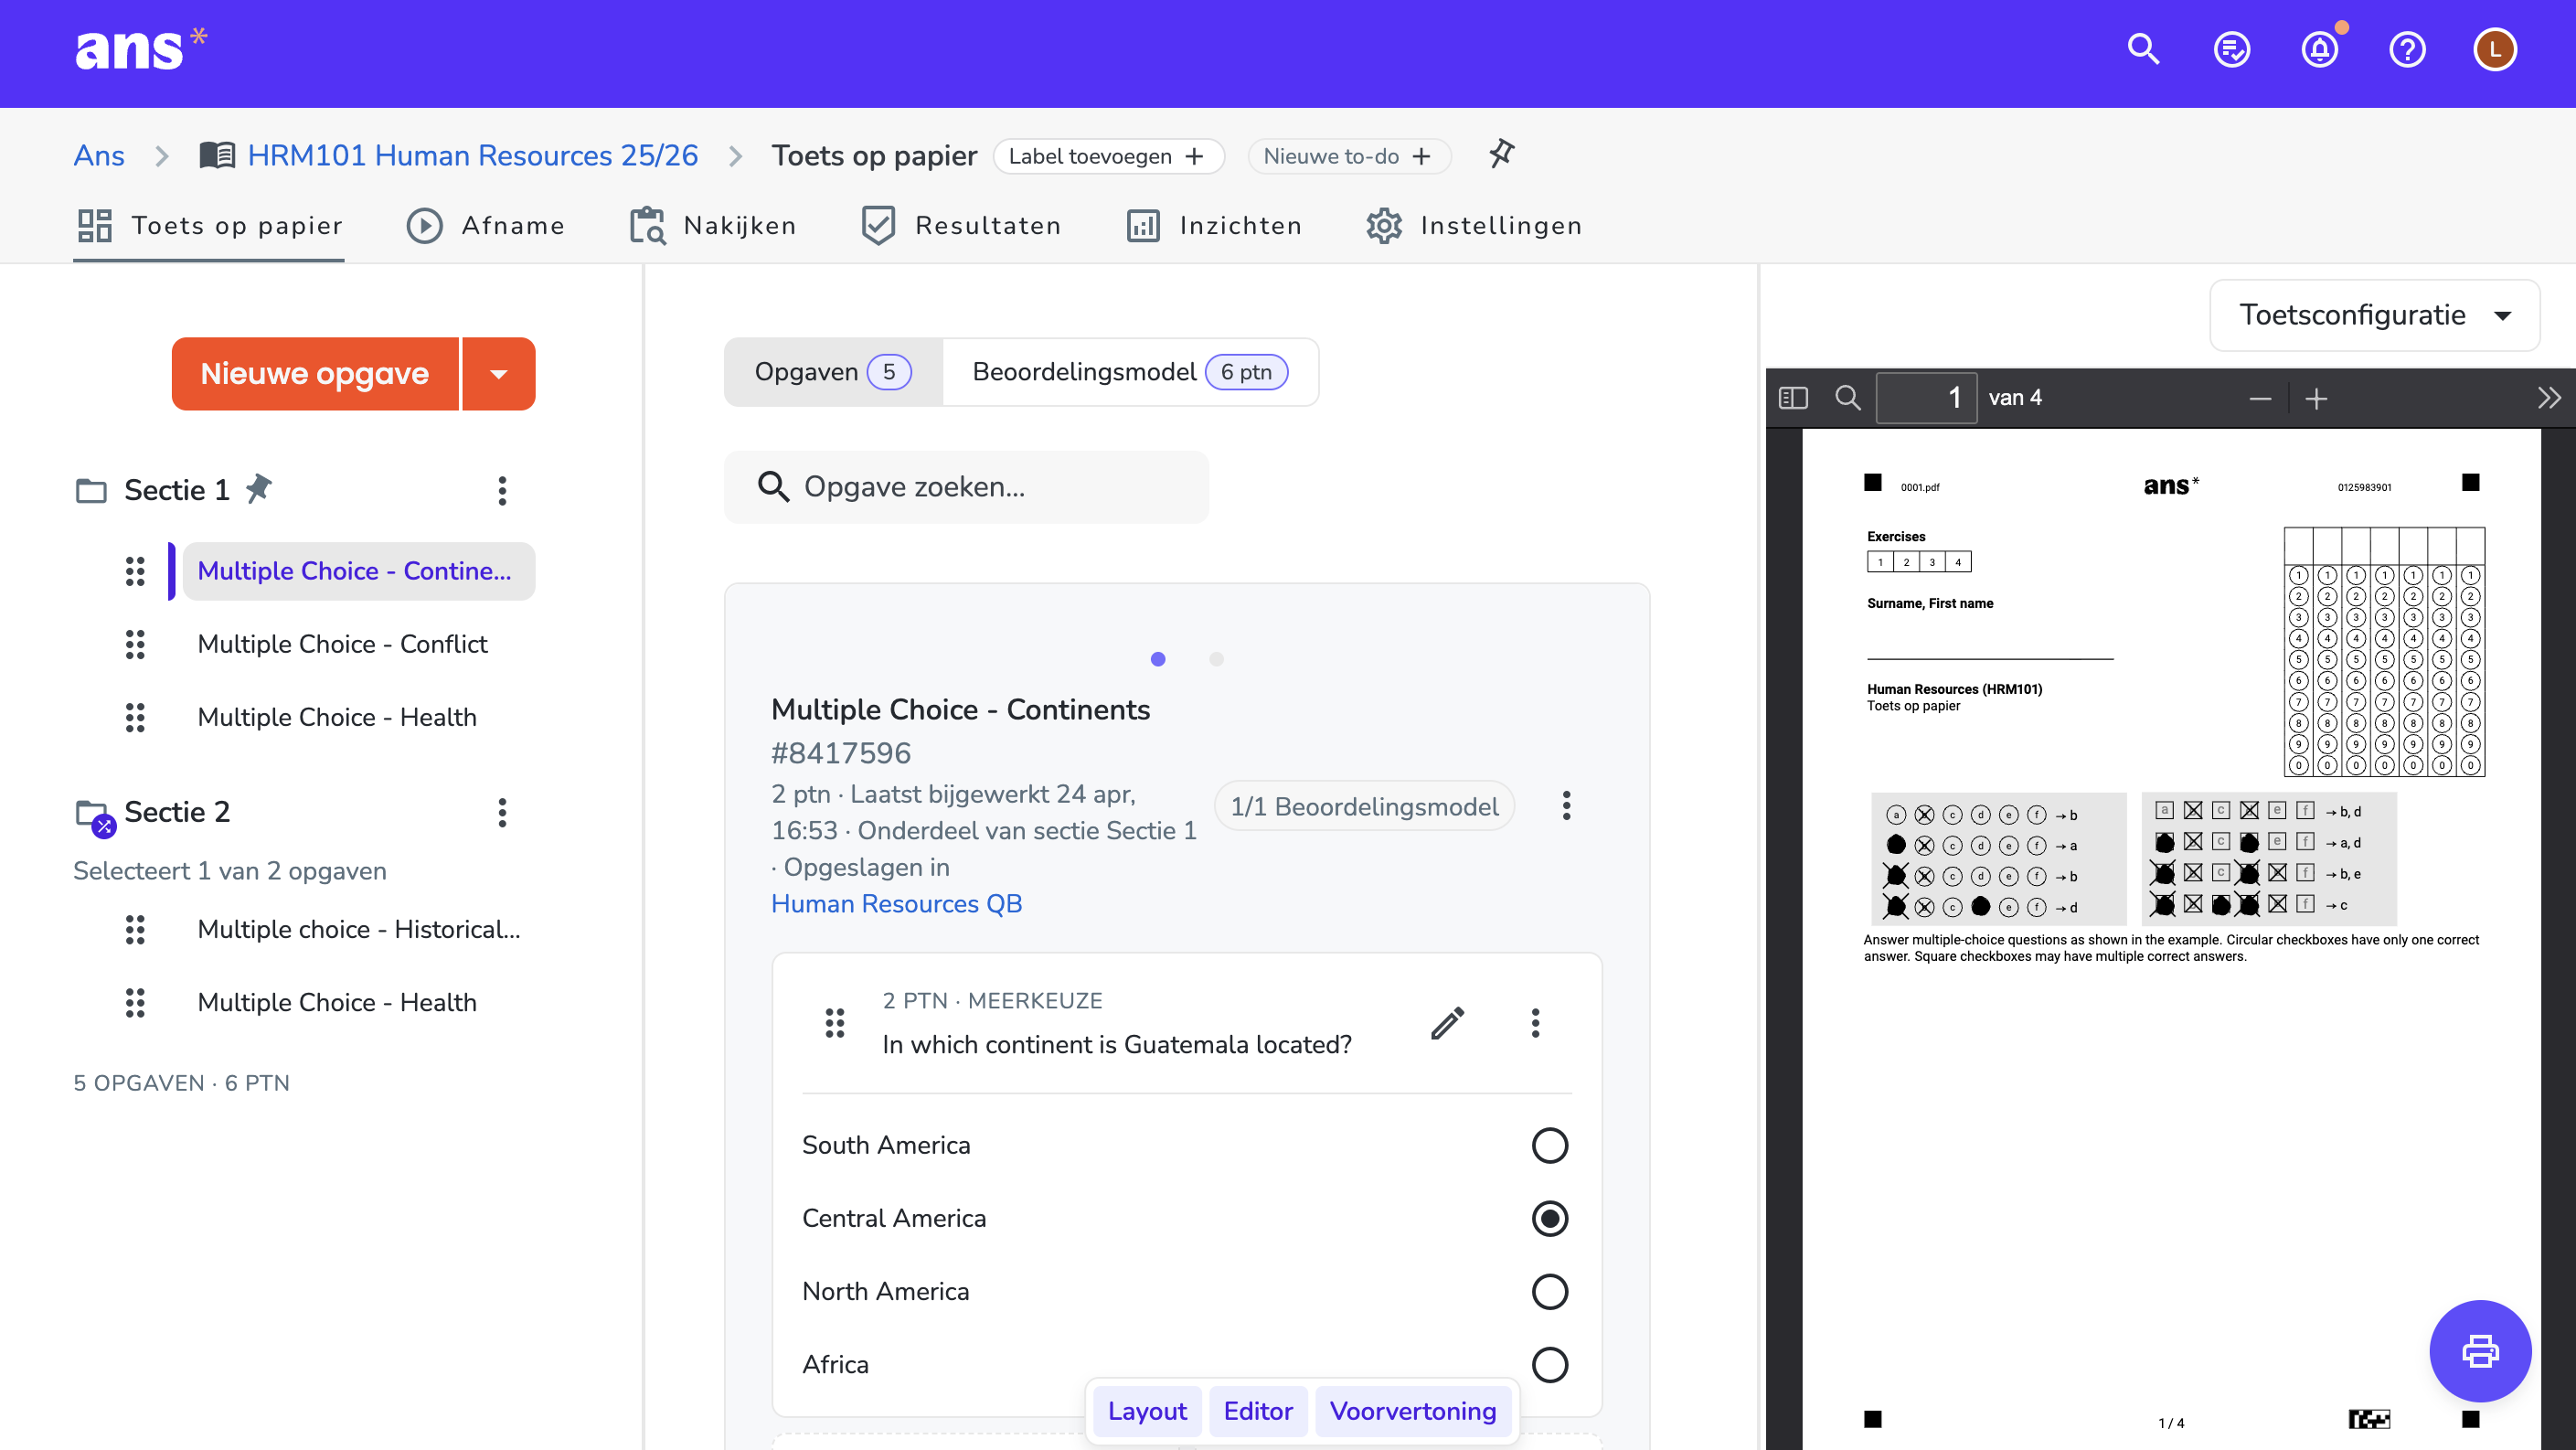The width and height of the screenshot is (2576, 1450).
Task: Edit the Guatemala question with pencil icon
Action: pyautogui.click(x=1447, y=1022)
